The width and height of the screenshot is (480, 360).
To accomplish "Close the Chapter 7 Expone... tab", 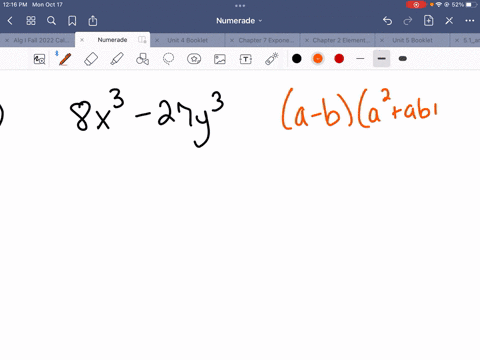I will pyautogui.click(x=232, y=40).
